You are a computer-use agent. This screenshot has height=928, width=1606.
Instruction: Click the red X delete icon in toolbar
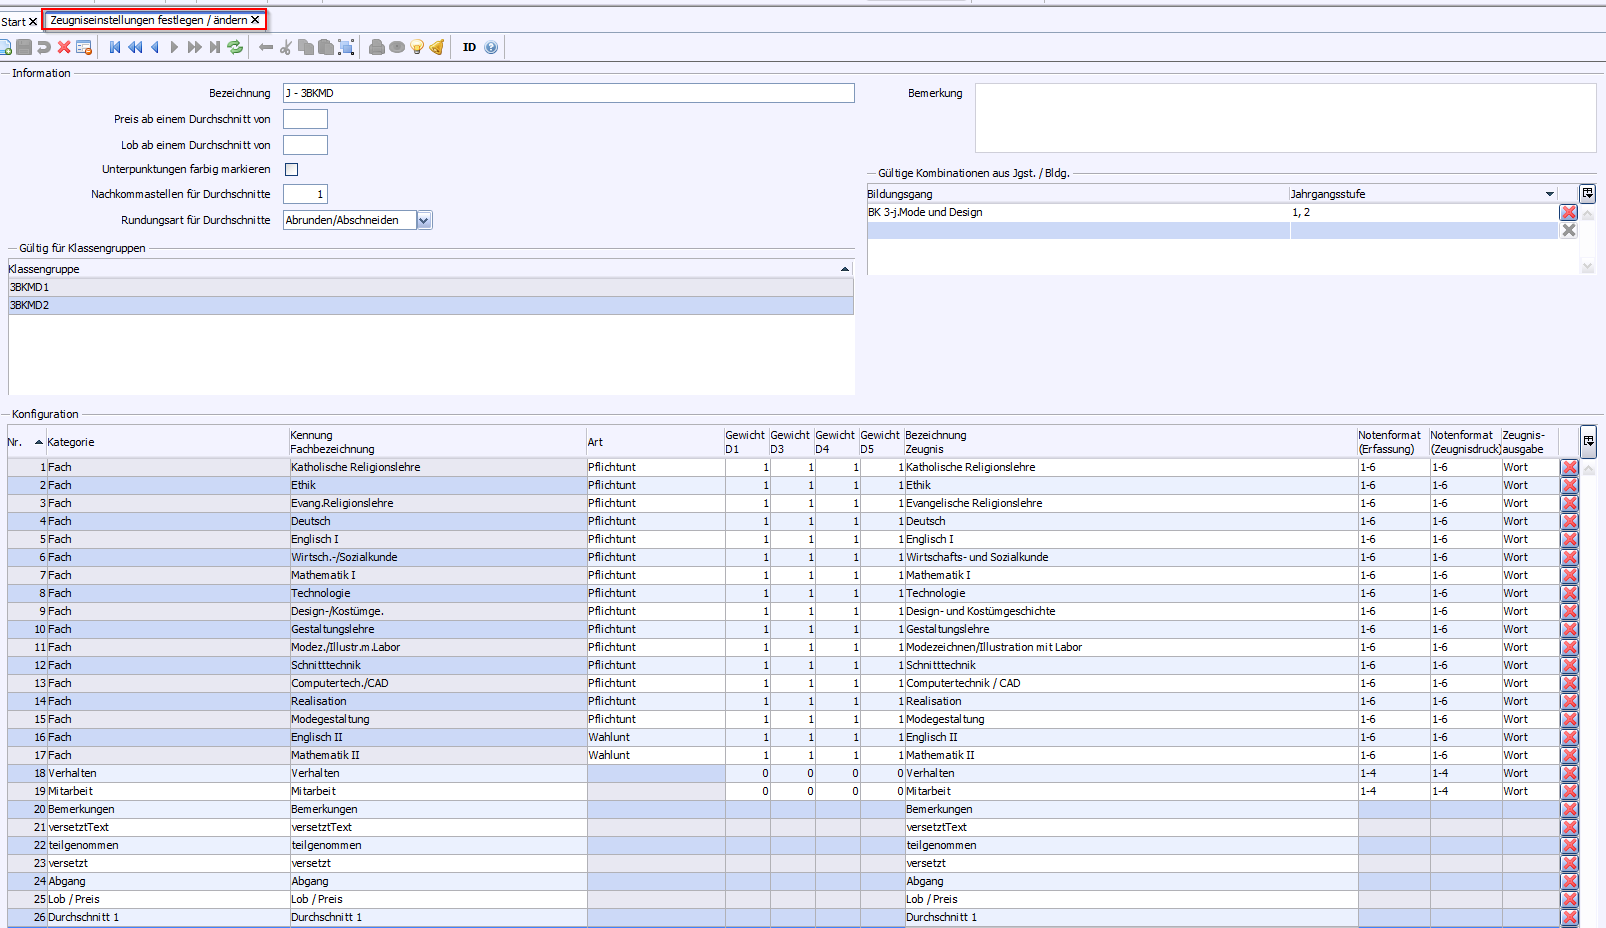pos(64,47)
